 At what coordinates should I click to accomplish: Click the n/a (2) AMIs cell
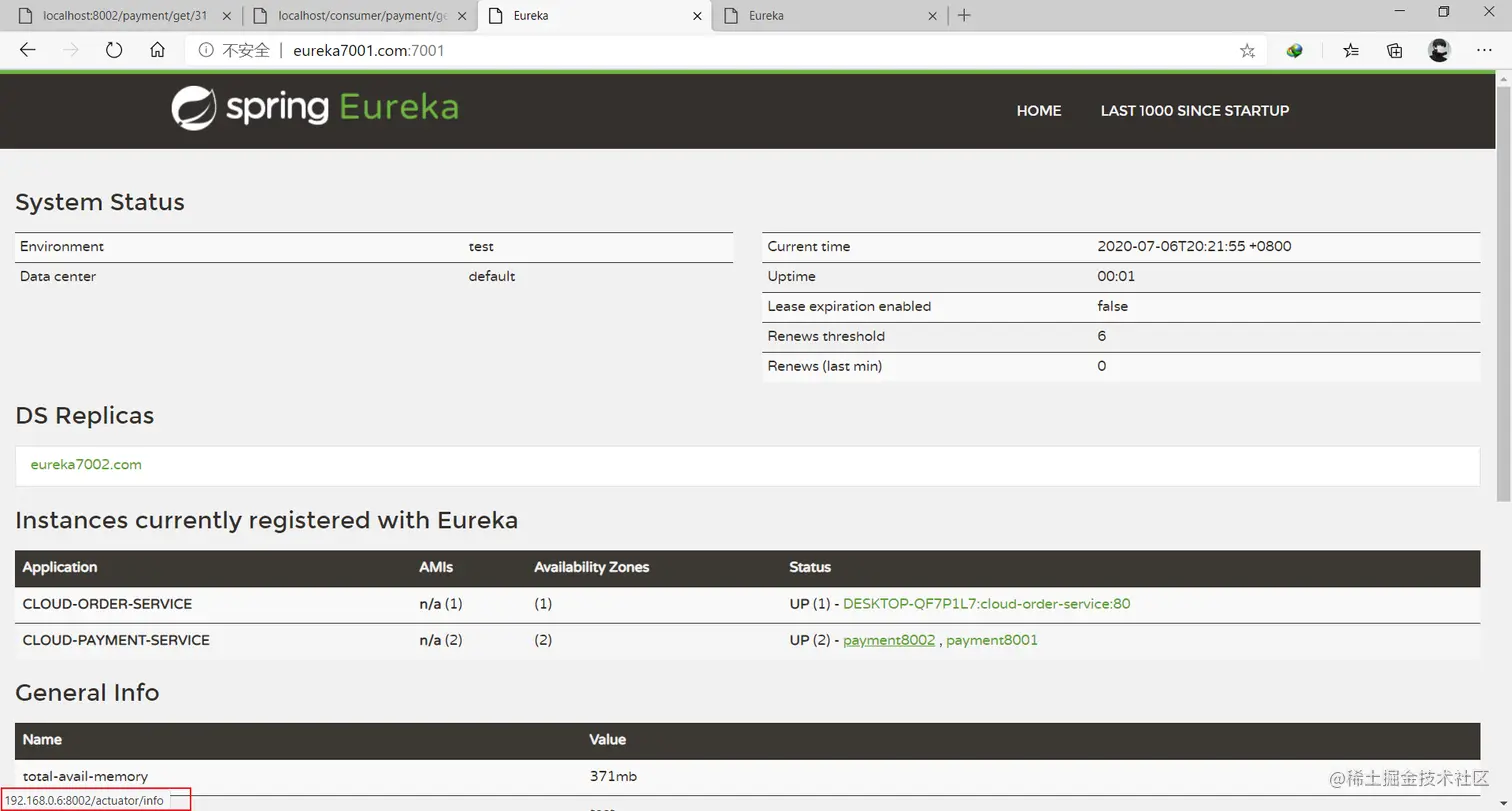[440, 640]
